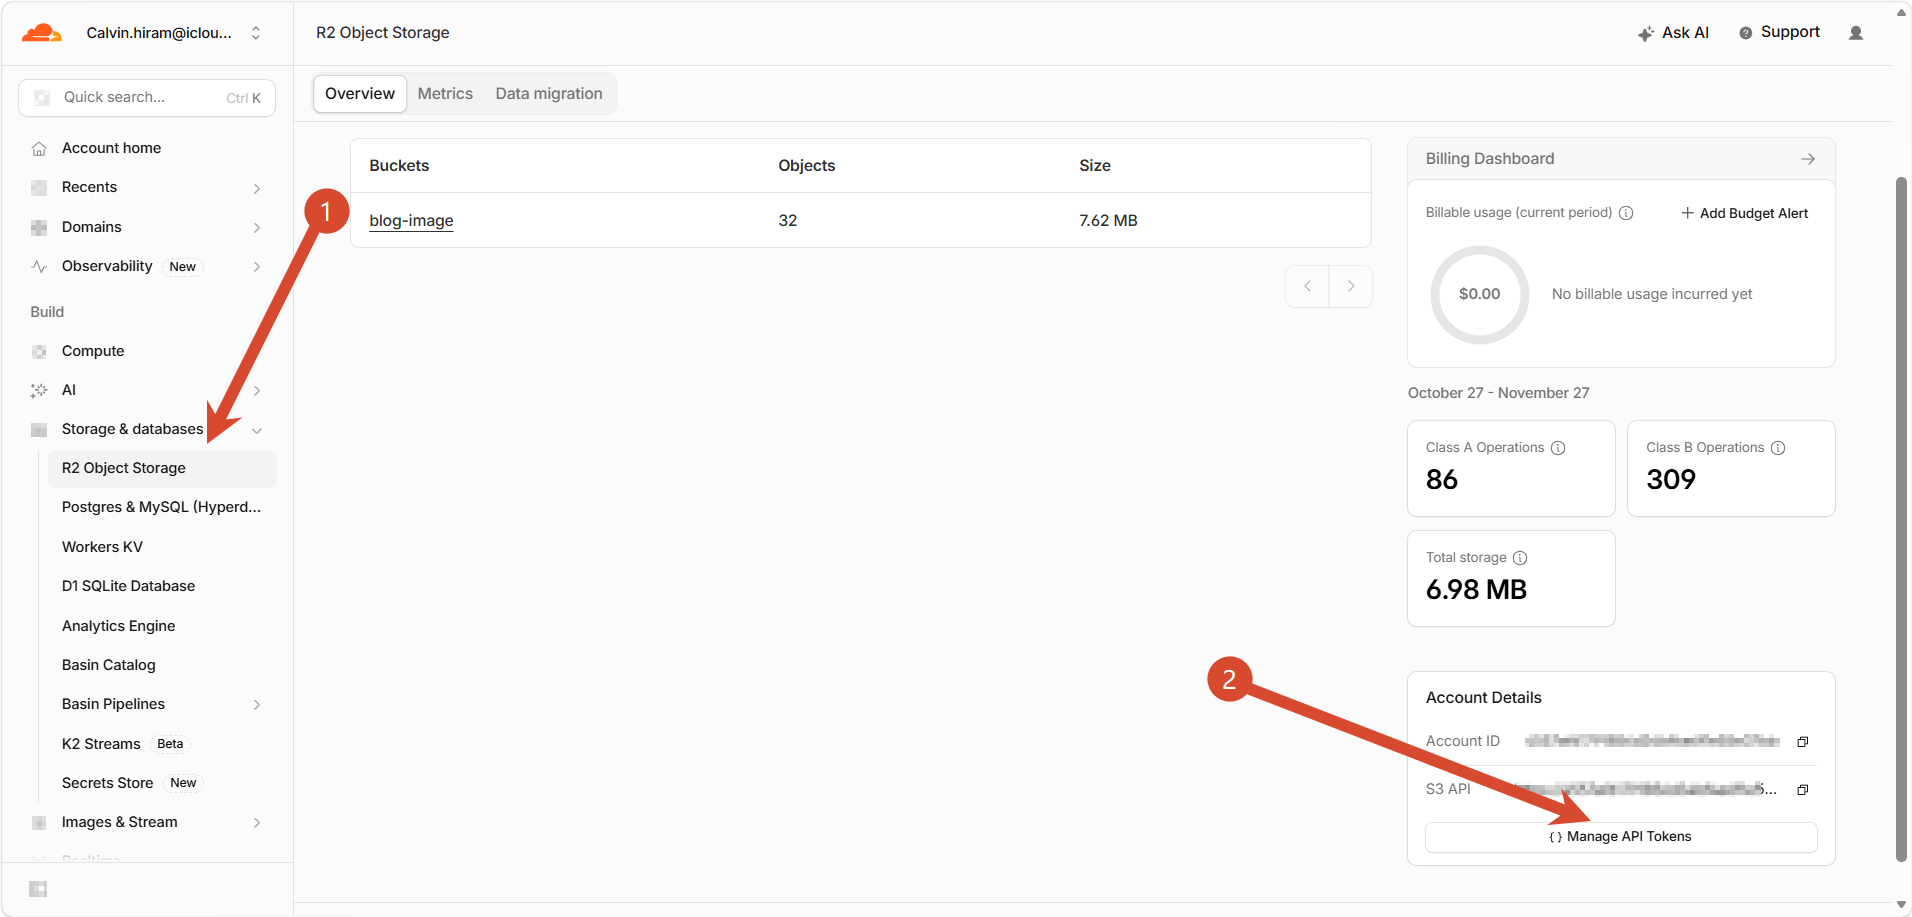This screenshot has height=917, width=1912.
Task: Click the Cloudflare logo icon
Action: click(42, 33)
